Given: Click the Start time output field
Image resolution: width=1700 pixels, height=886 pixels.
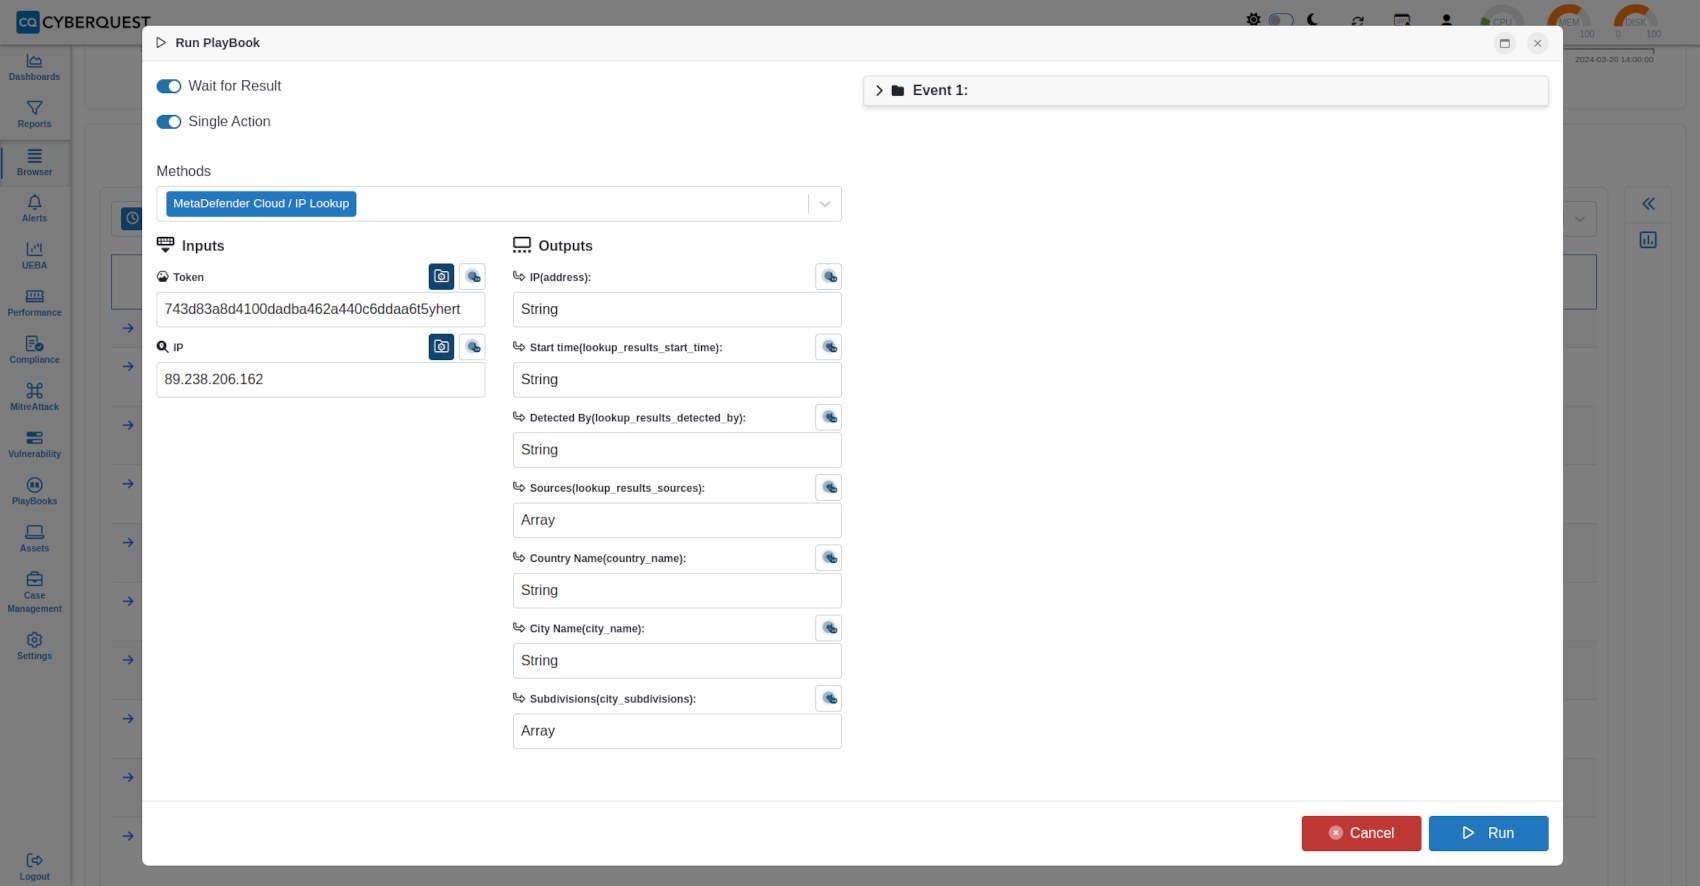Looking at the screenshot, I should [x=677, y=380].
